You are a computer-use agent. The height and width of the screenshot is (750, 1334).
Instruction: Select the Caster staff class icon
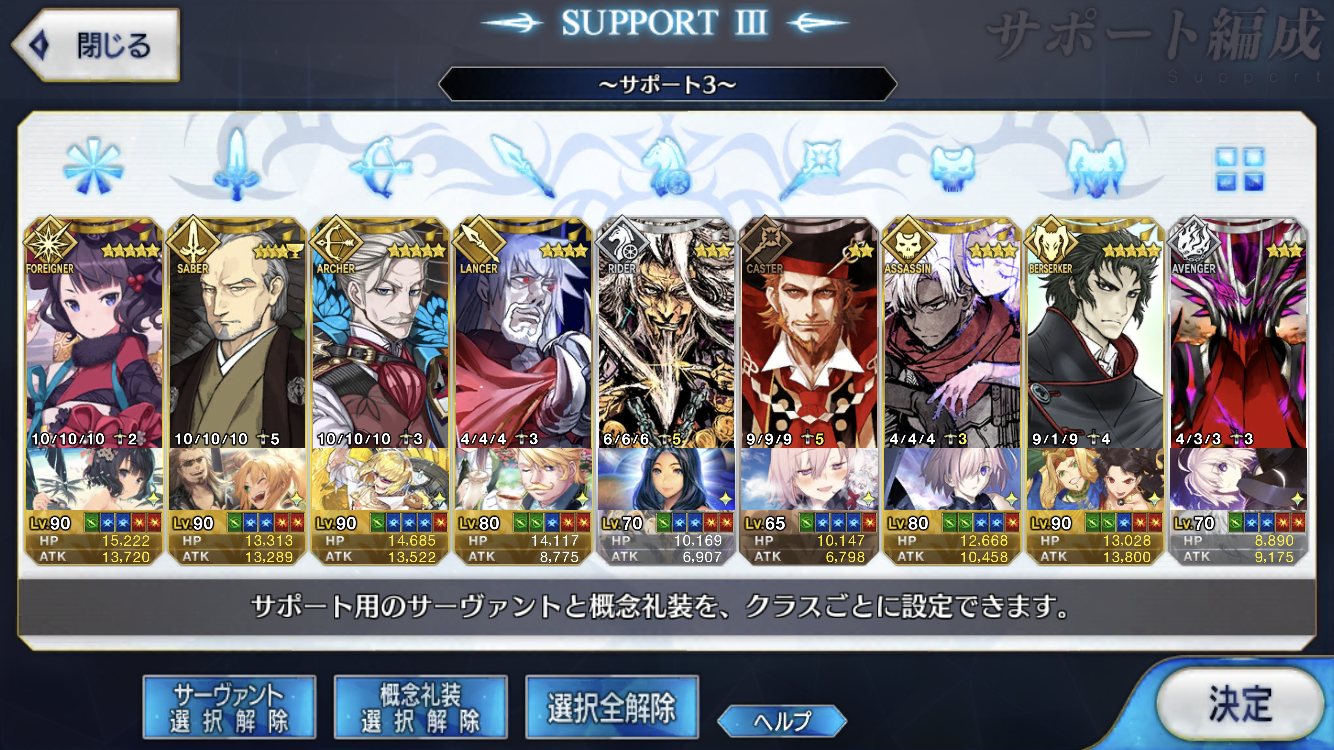point(809,165)
